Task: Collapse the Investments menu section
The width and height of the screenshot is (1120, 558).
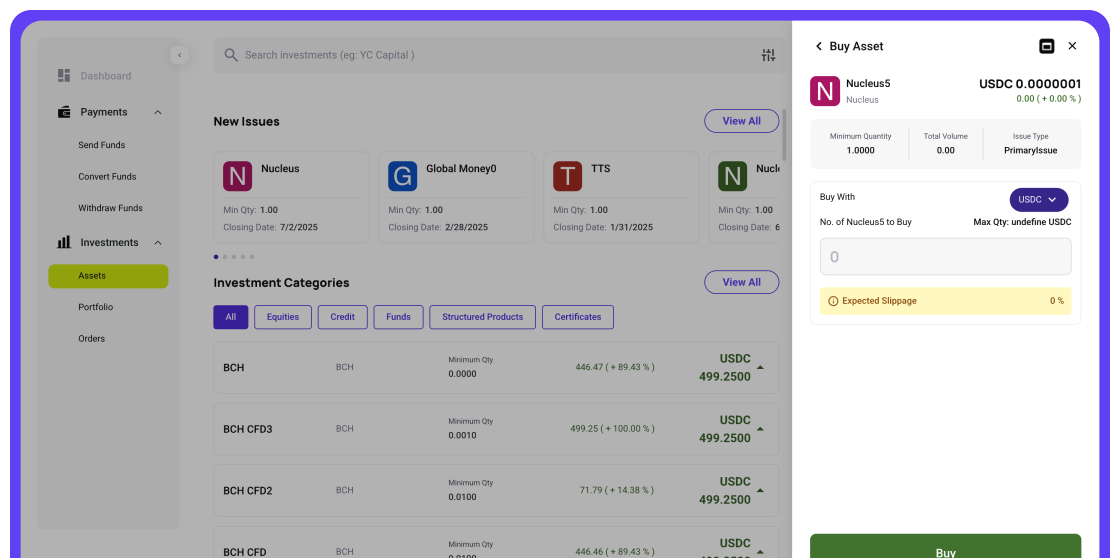Action: (x=158, y=242)
